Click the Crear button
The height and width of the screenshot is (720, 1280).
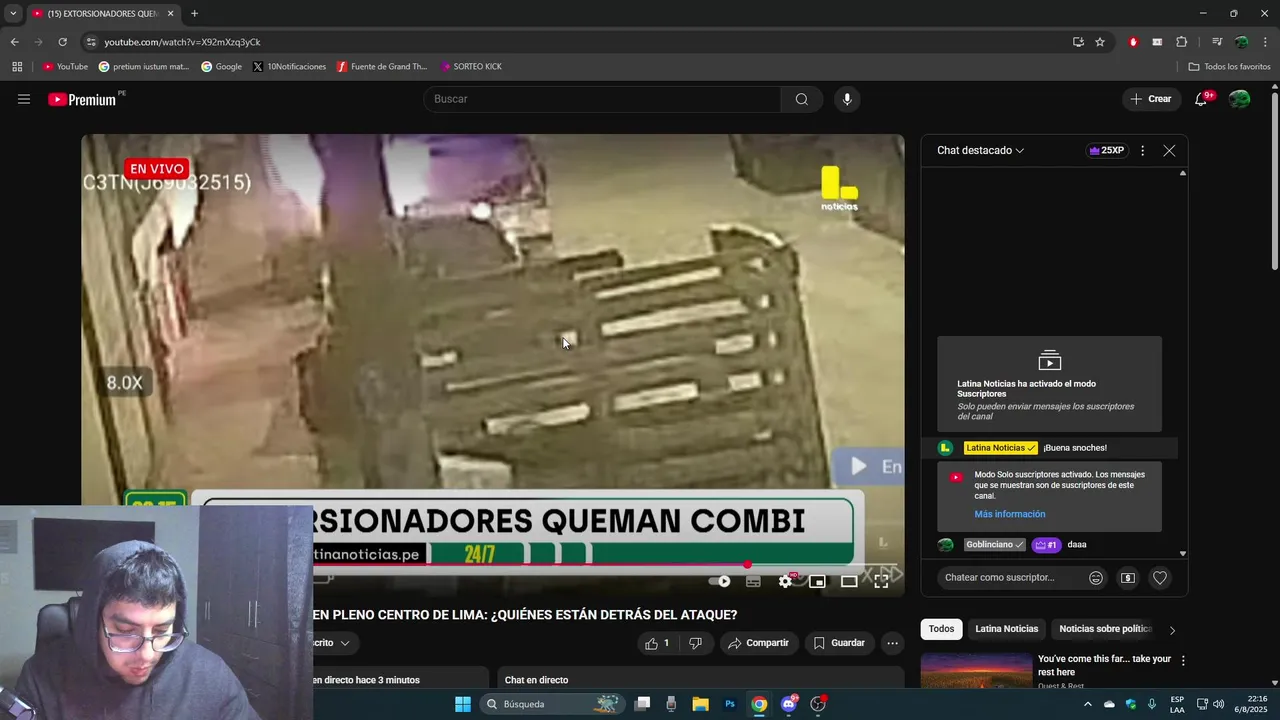tap(1150, 99)
